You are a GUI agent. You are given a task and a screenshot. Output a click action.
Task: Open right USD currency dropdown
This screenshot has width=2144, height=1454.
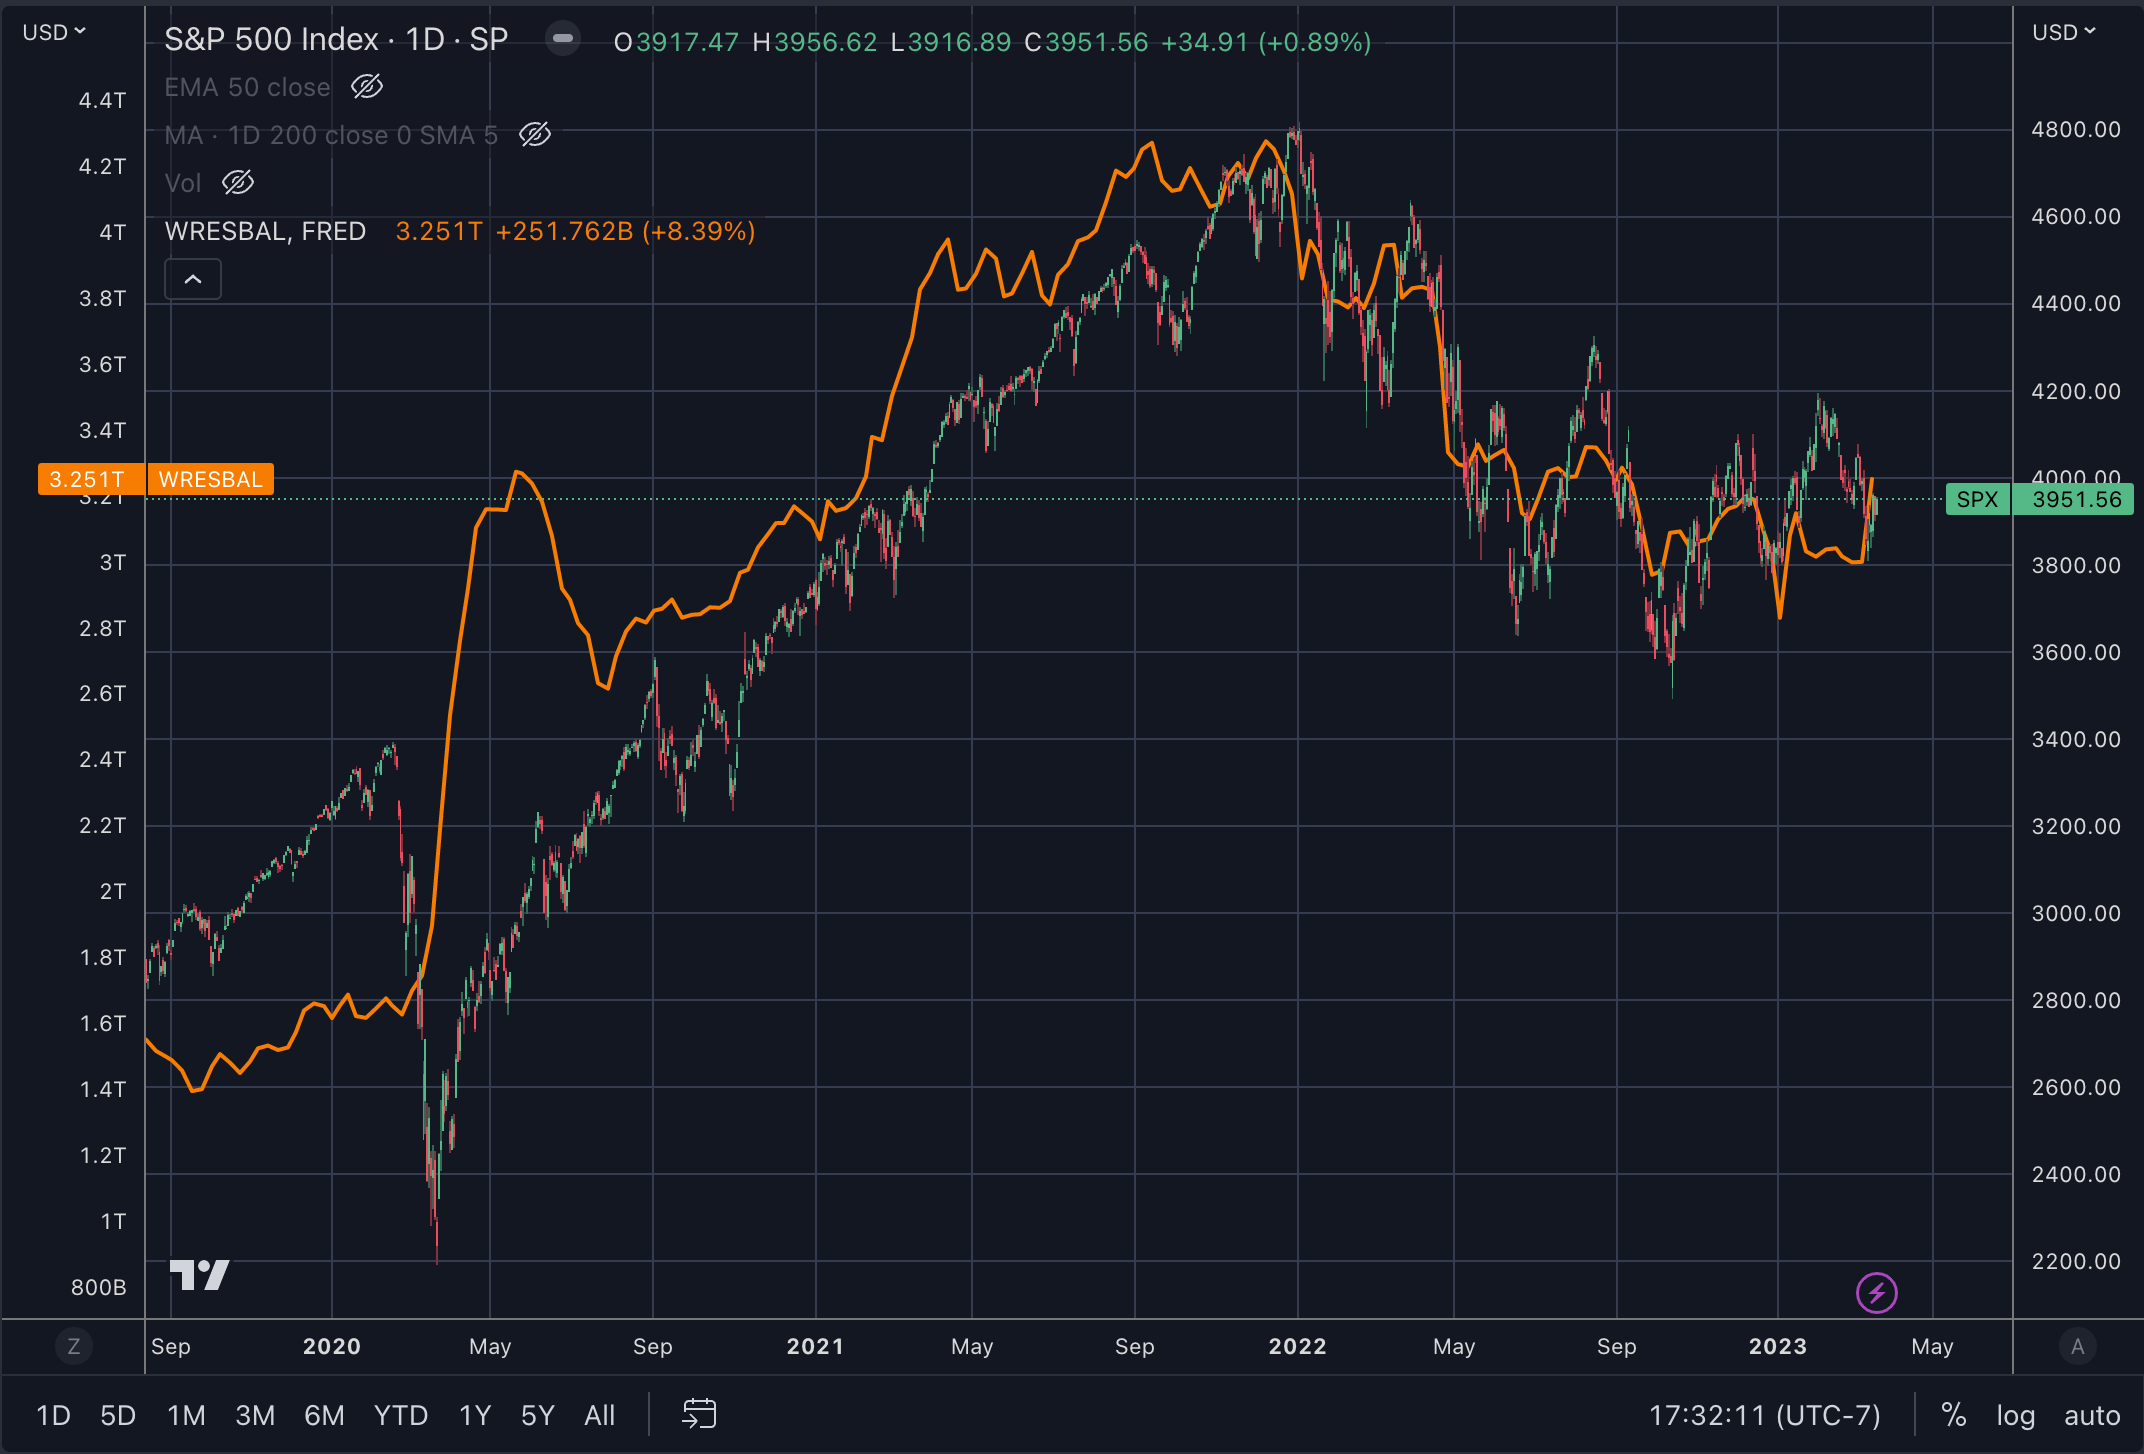tap(2063, 32)
